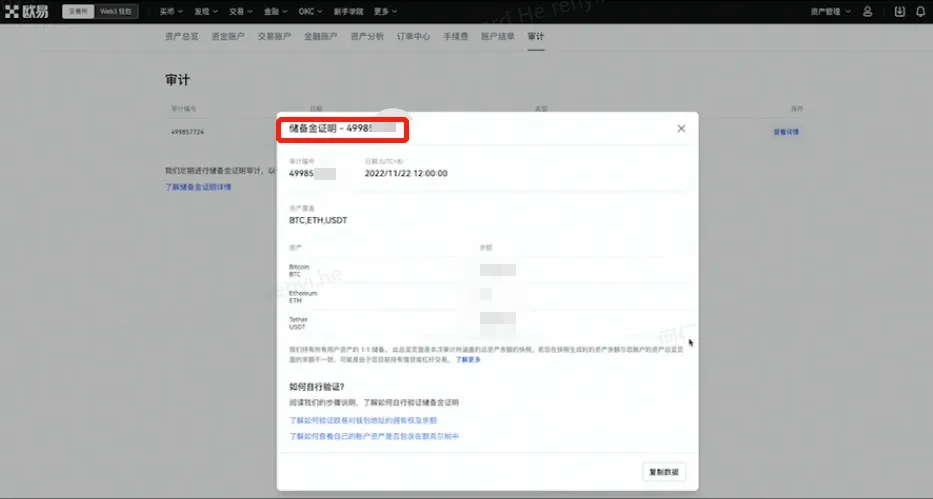Select the 交易所 toggle
The image size is (933, 499).
(x=78, y=11)
